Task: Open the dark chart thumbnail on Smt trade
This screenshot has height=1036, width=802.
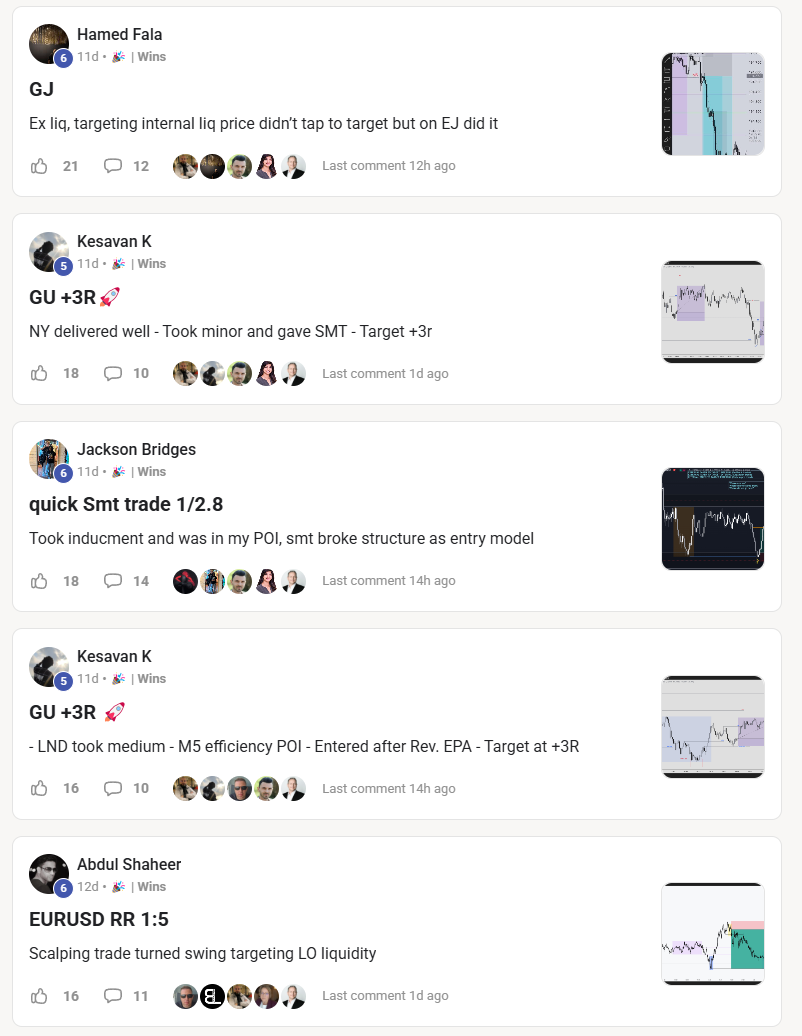Action: pos(713,519)
